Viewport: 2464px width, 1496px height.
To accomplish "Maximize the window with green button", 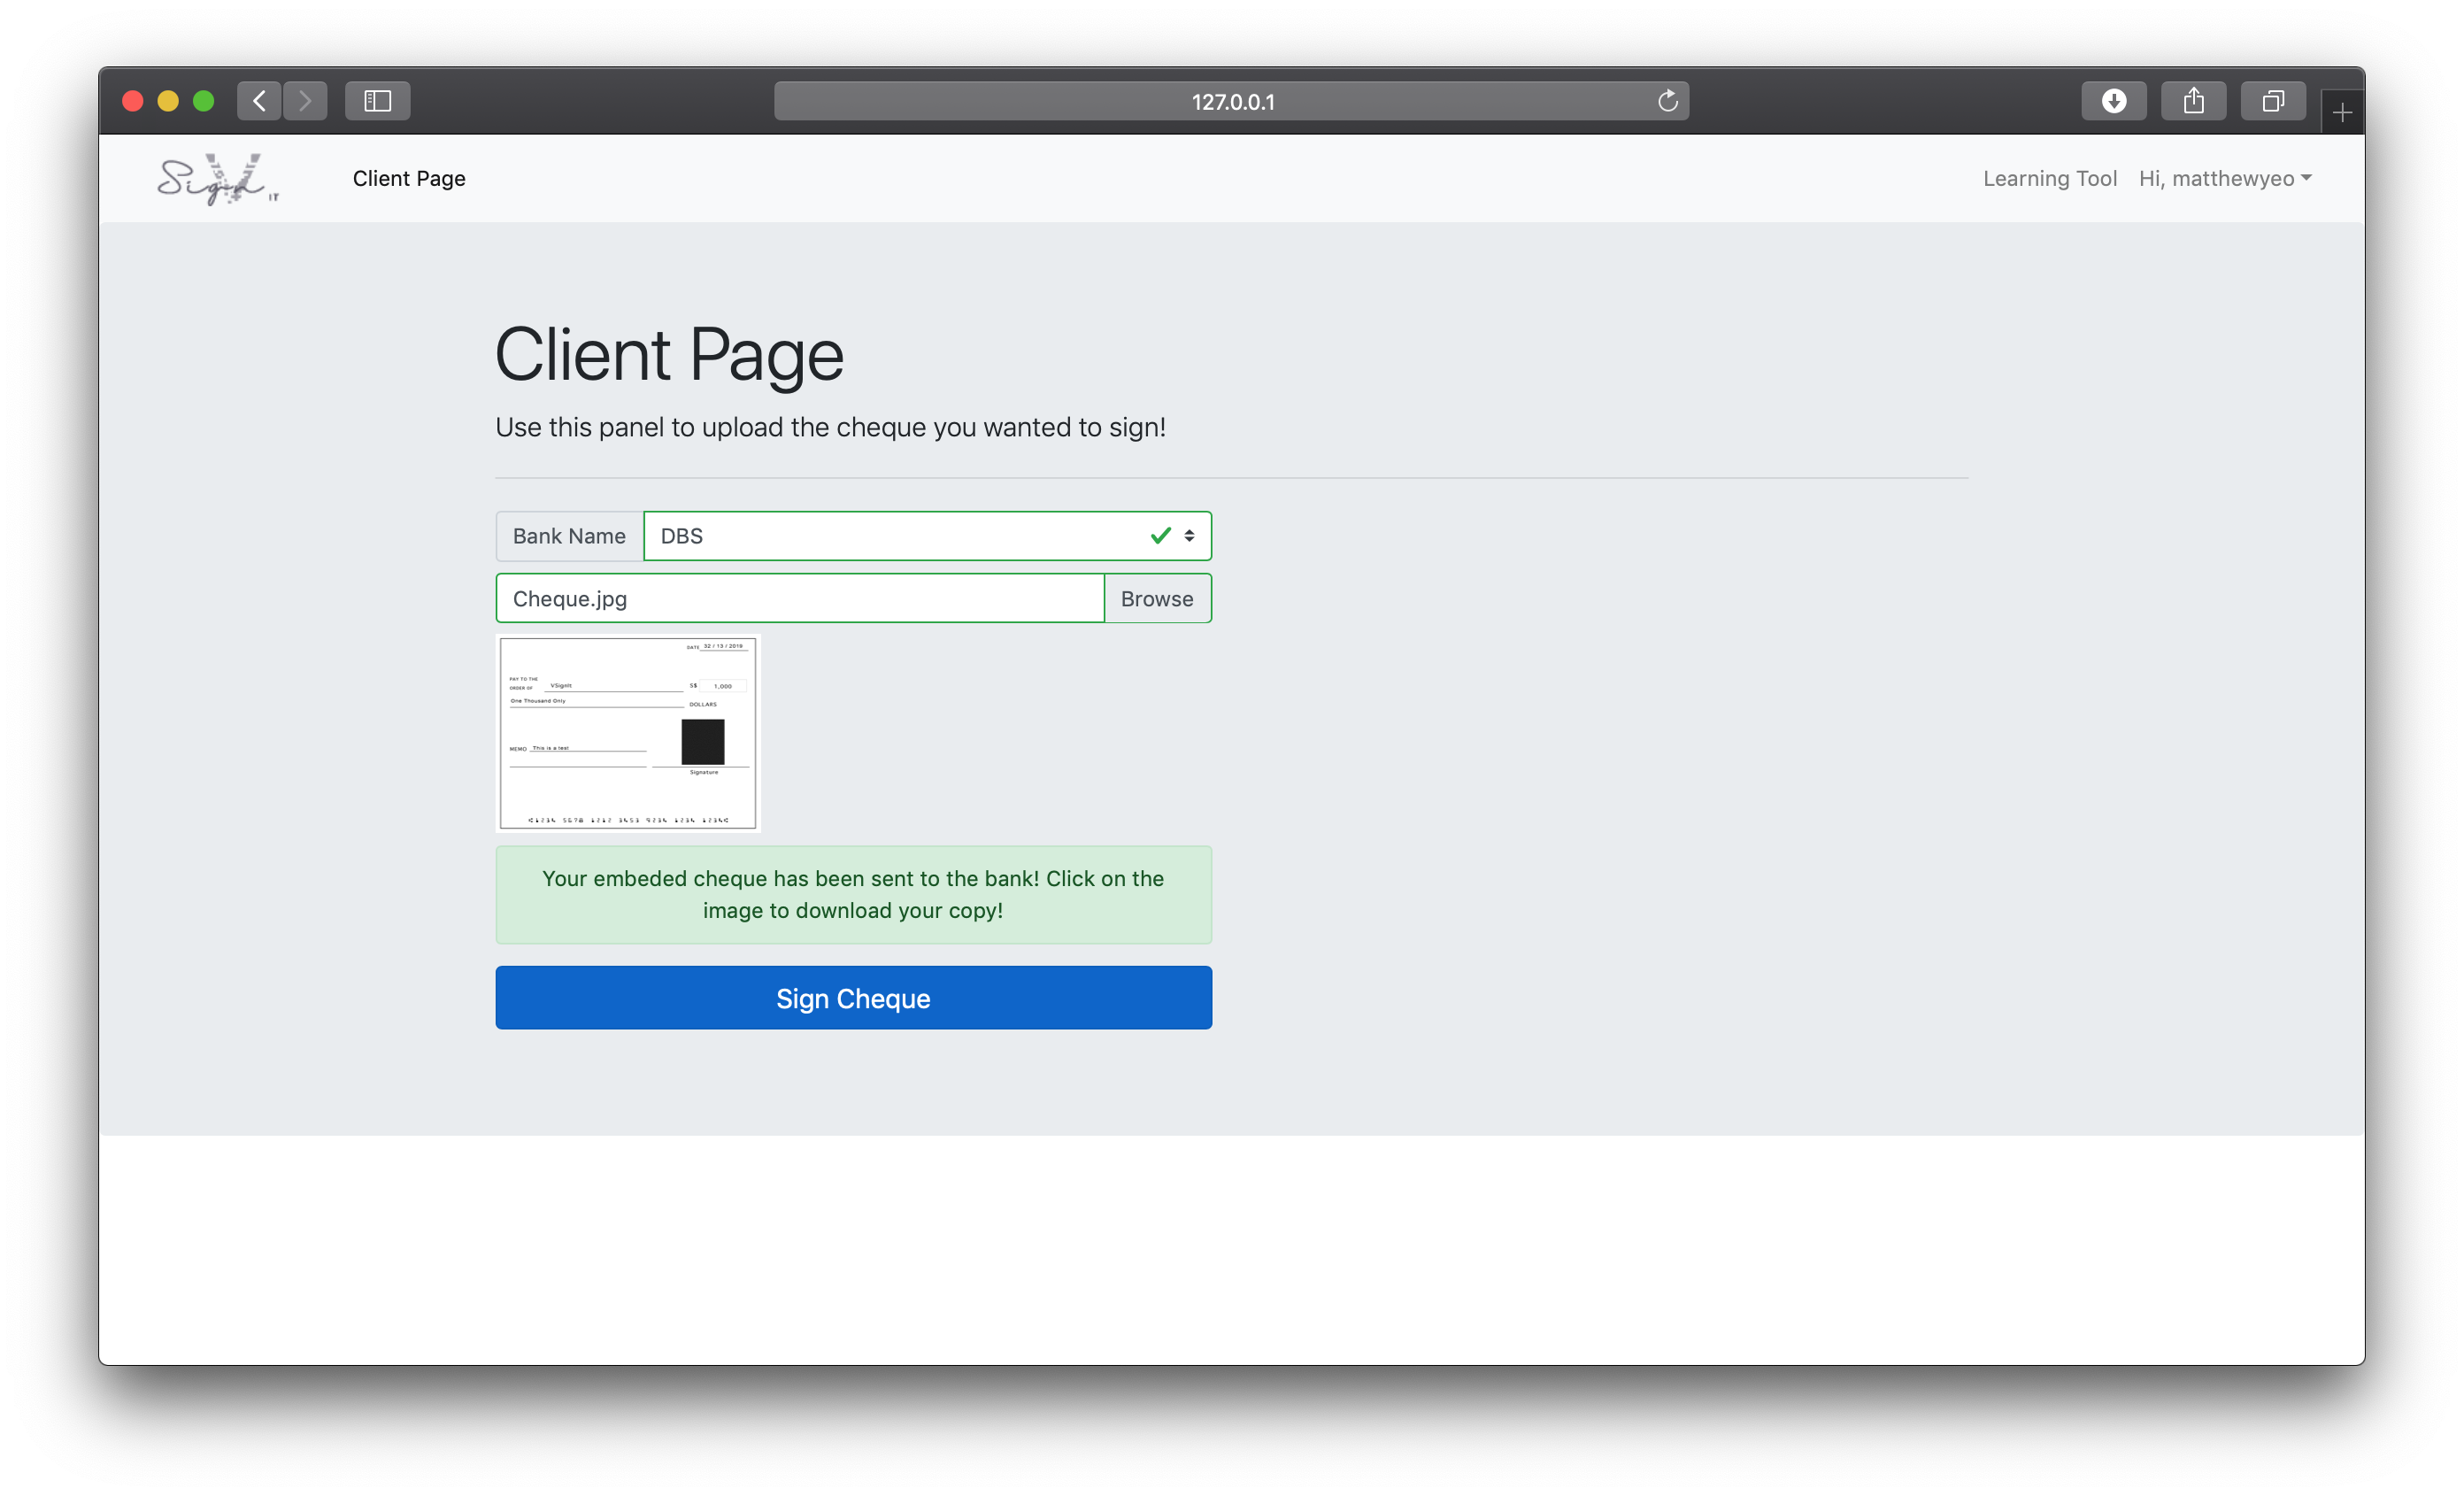I will coord(204,101).
